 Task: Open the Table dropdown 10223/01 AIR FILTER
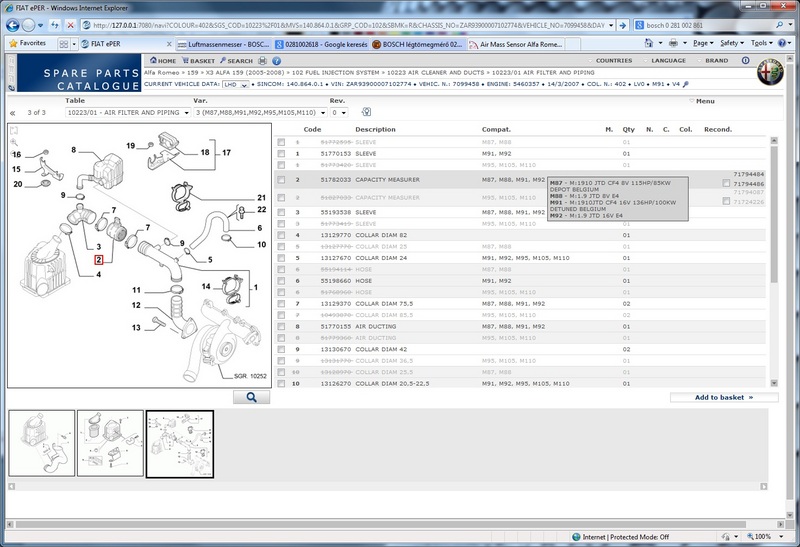[x=128, y=112]
